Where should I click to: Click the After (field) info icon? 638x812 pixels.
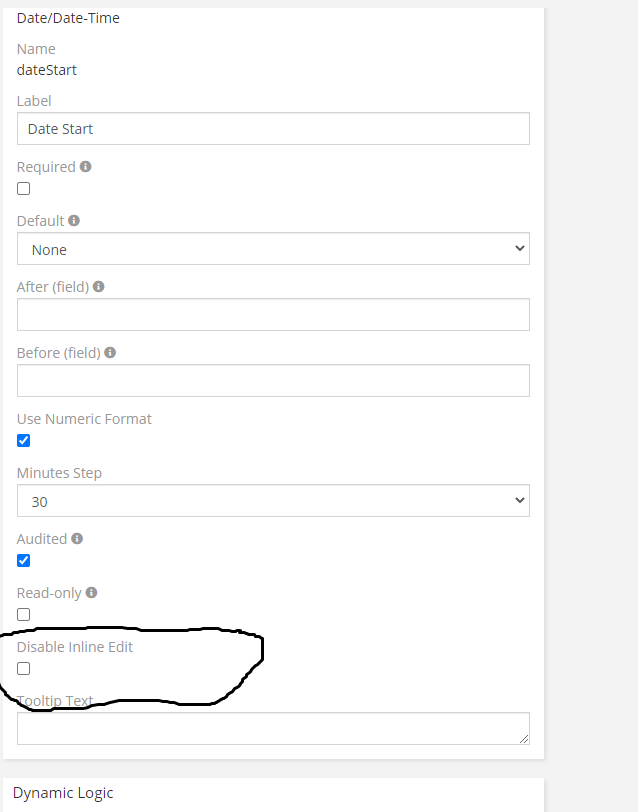click(x=98, y=286)
